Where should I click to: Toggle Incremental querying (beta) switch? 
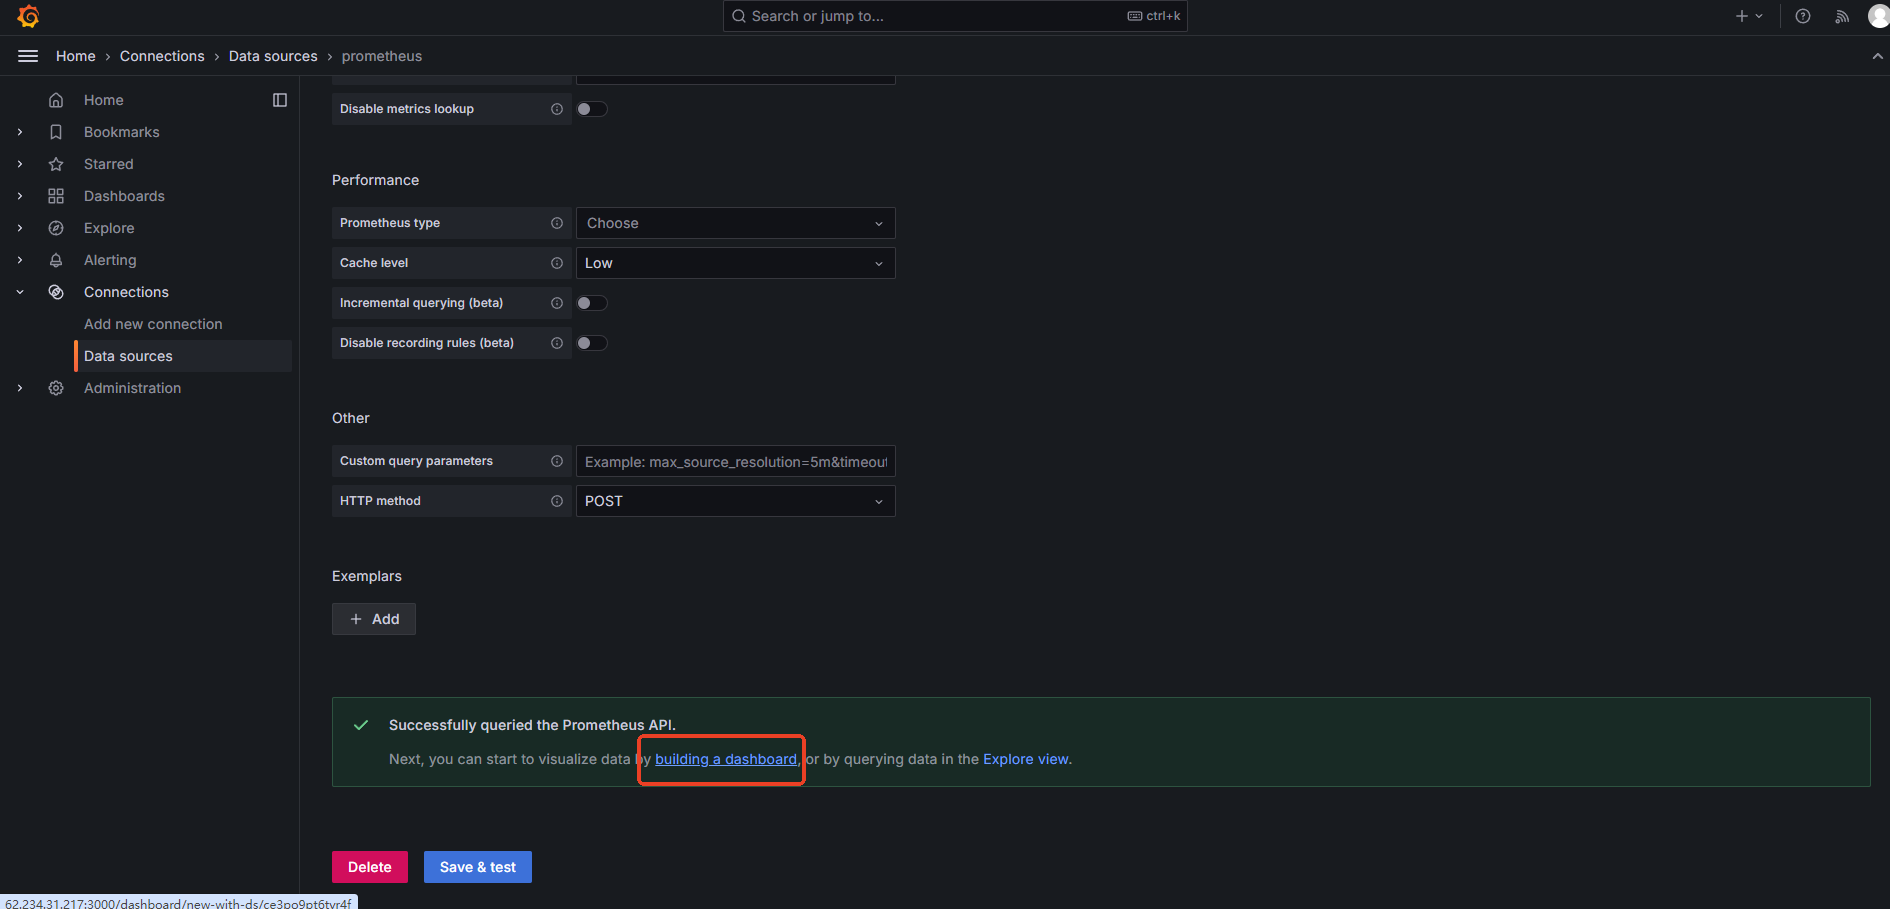[591, 303]
